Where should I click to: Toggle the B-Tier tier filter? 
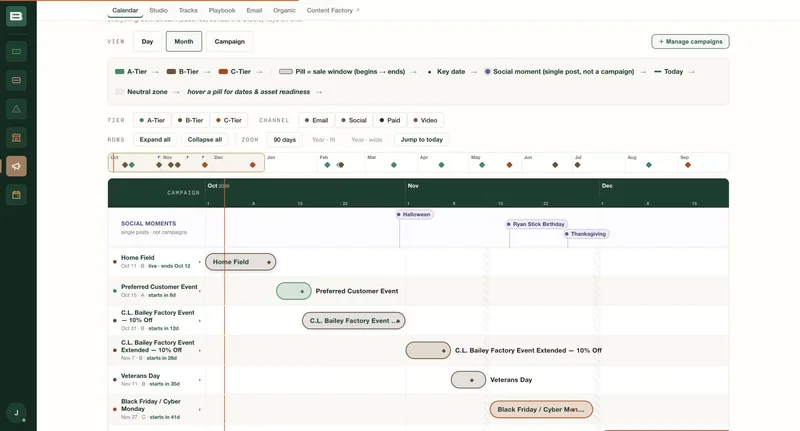[x=190, y=120]
